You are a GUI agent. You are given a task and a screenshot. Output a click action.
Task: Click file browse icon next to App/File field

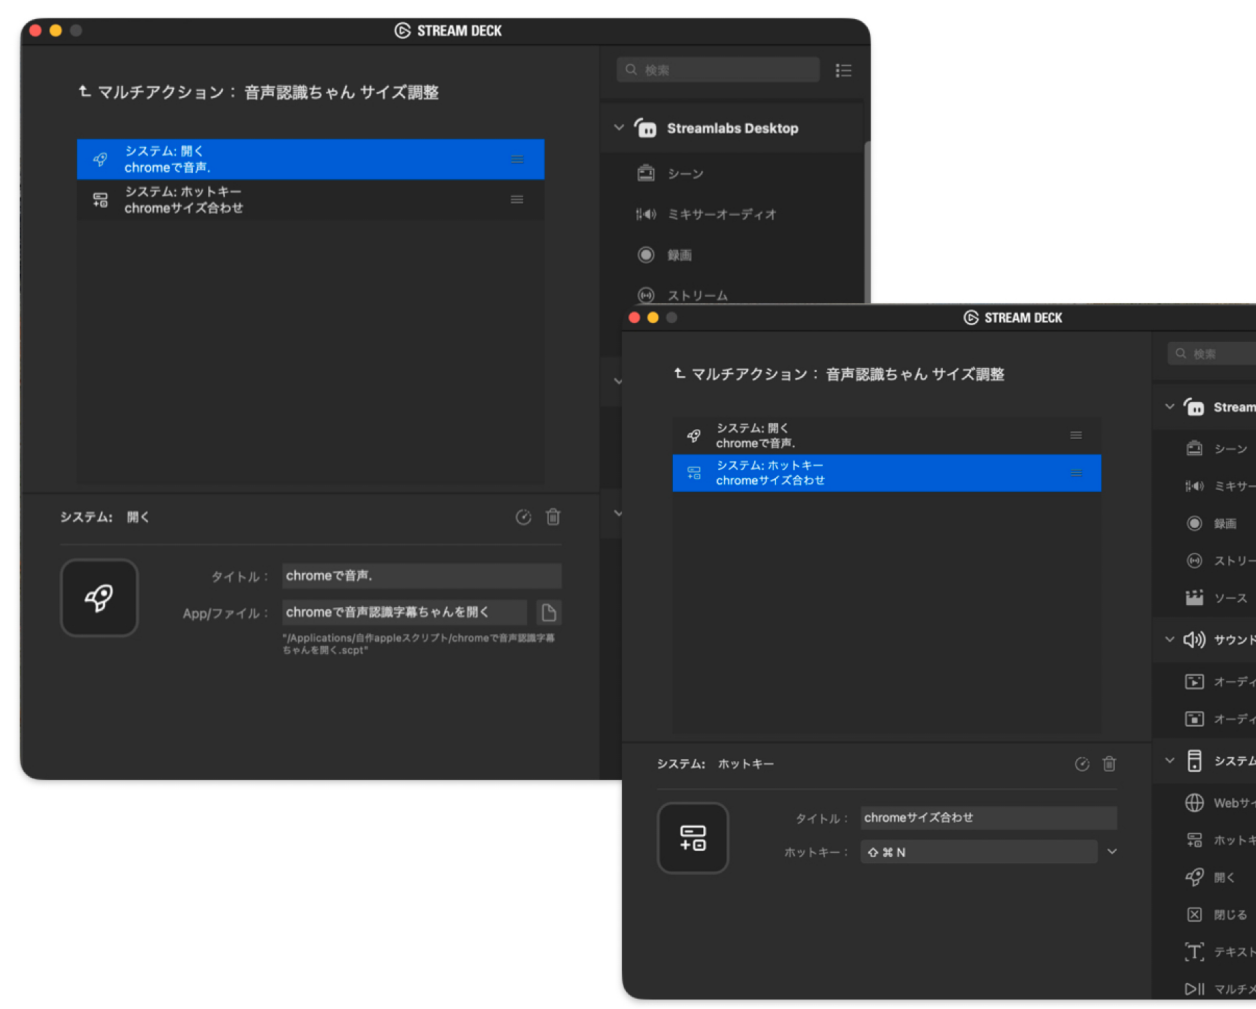(548, 613)
